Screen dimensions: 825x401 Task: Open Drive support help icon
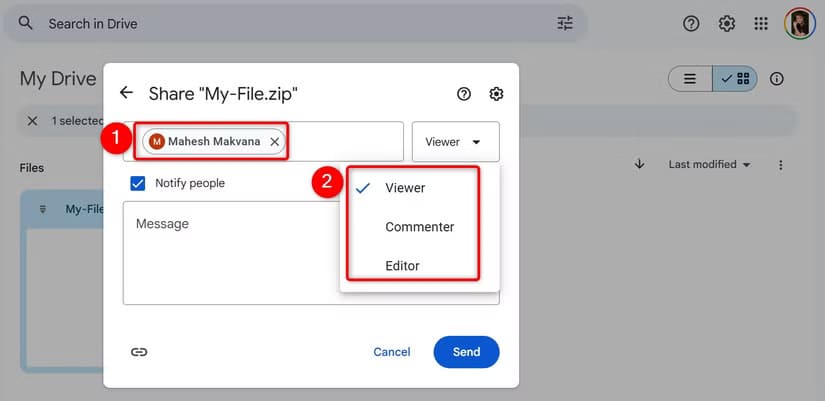[691, 23]
